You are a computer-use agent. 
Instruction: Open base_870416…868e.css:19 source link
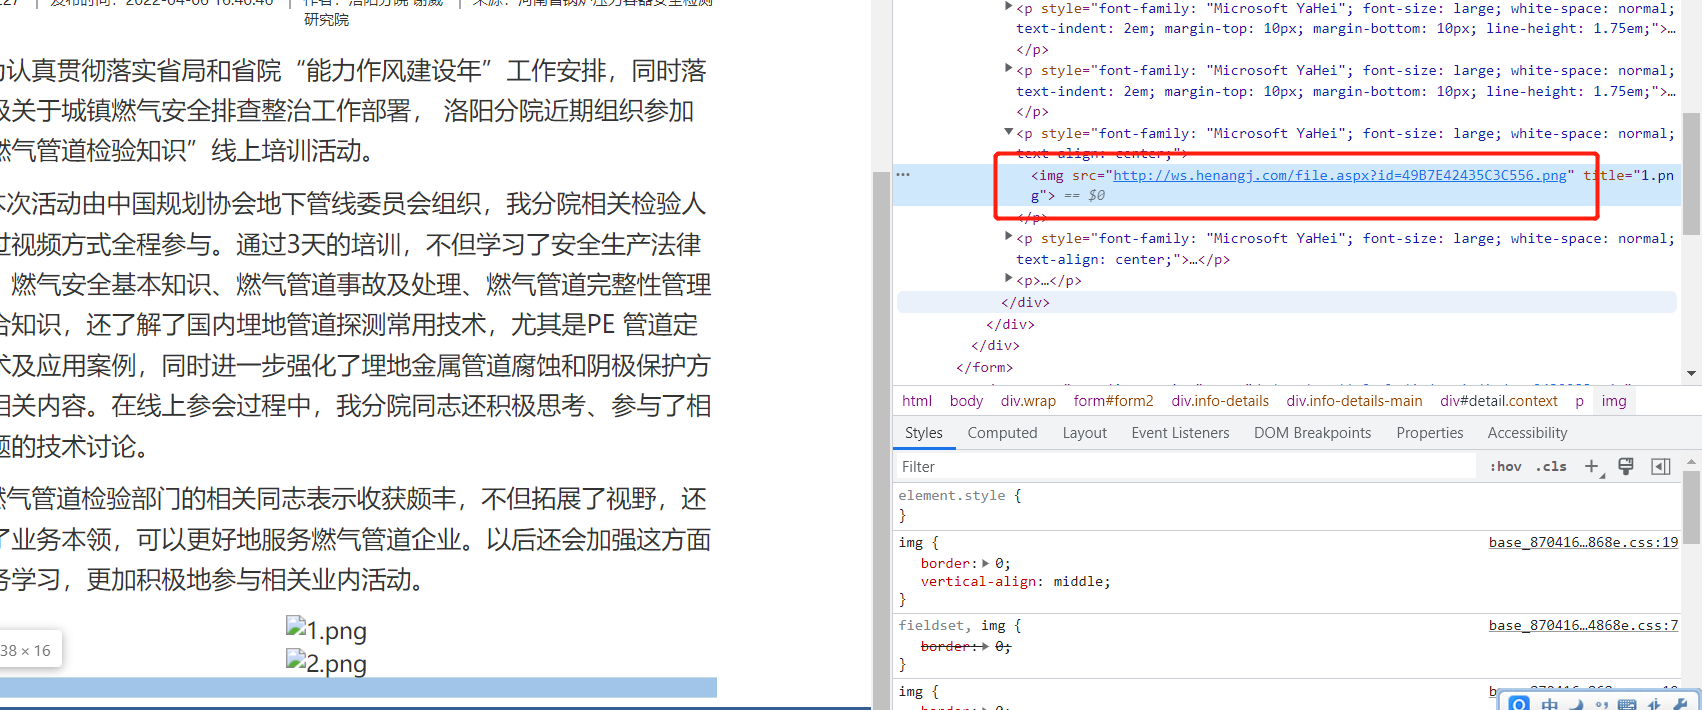(1583, 542)
